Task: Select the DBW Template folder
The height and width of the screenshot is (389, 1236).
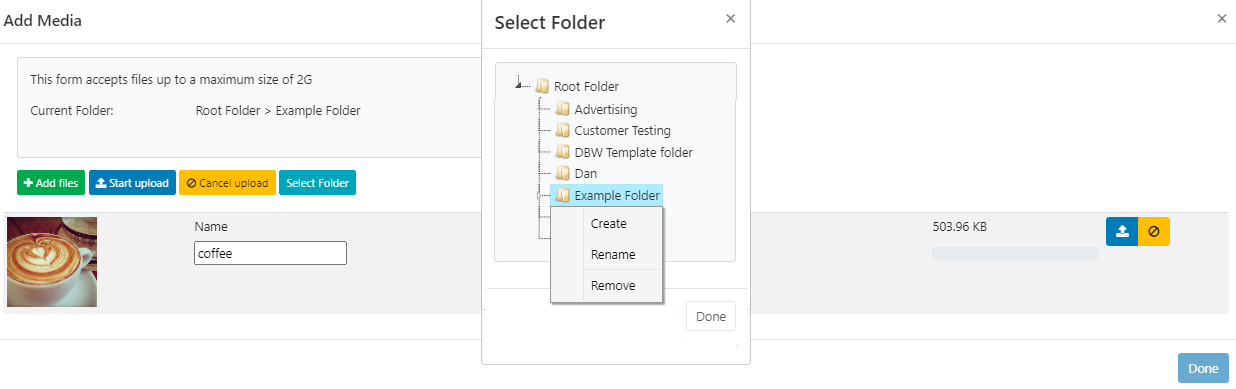Action: [633, 152]
